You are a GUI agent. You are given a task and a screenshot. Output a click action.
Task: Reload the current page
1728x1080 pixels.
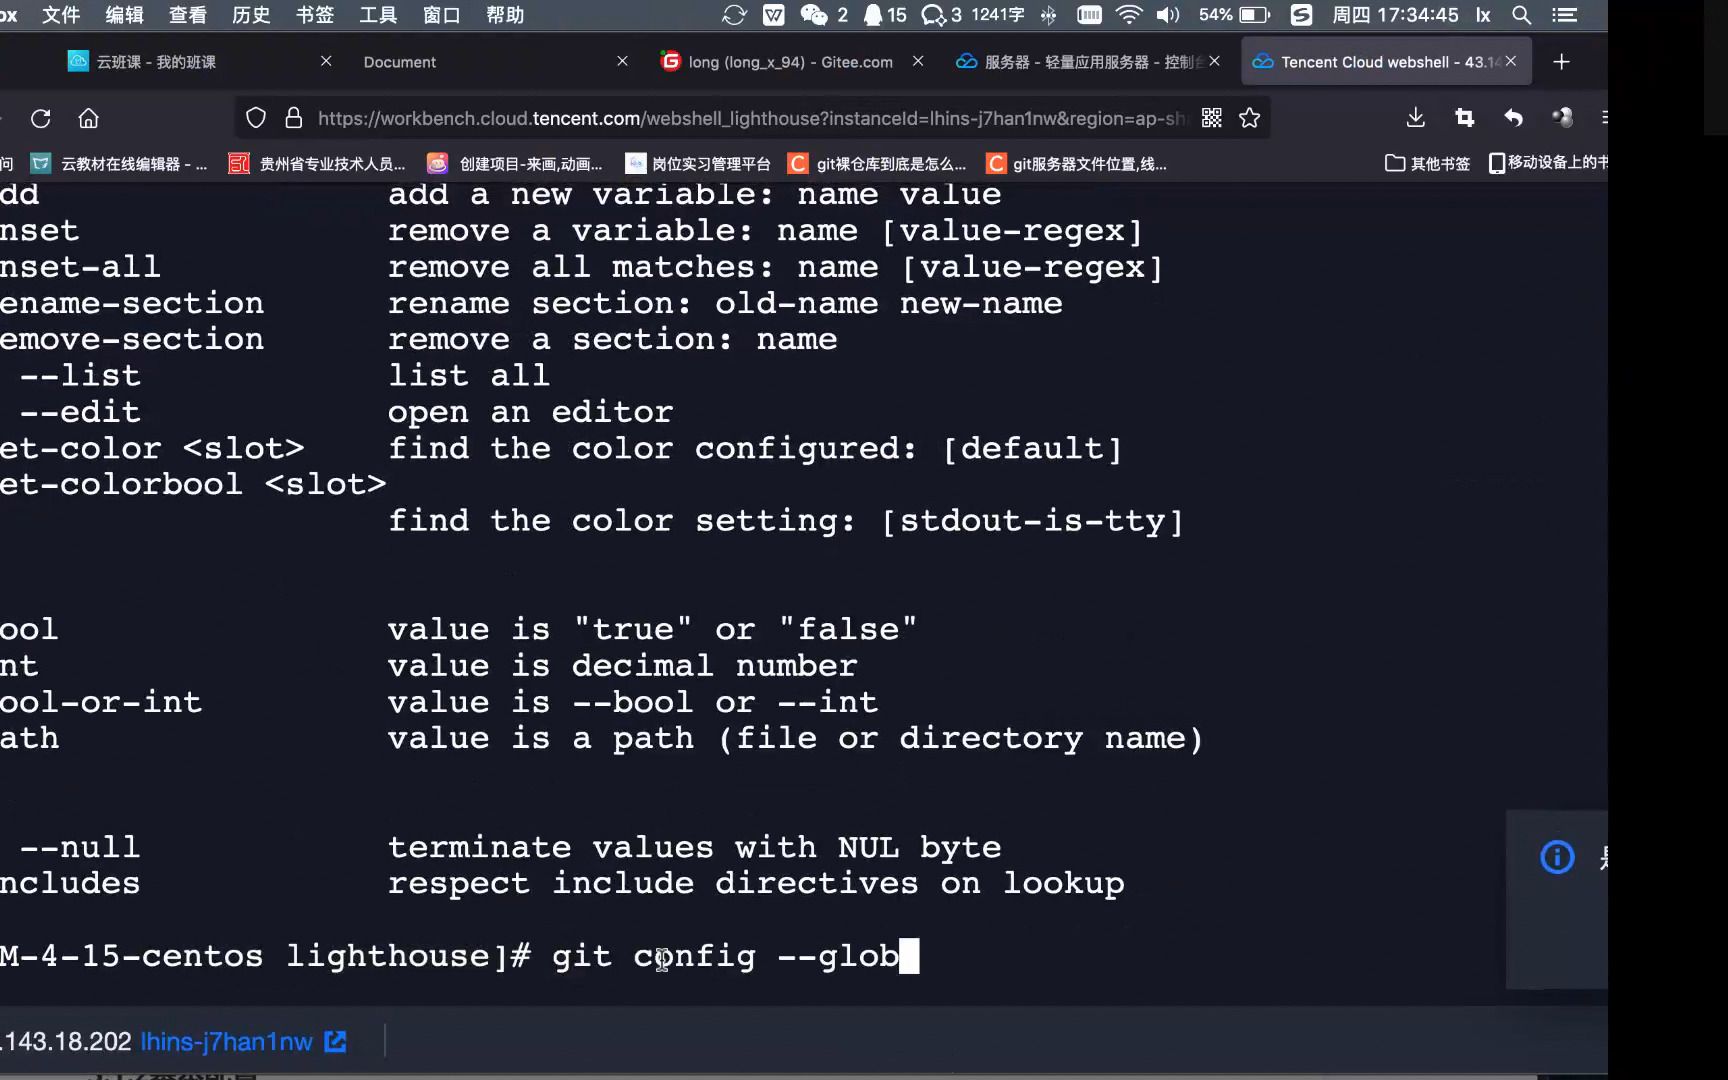(41, 118)
